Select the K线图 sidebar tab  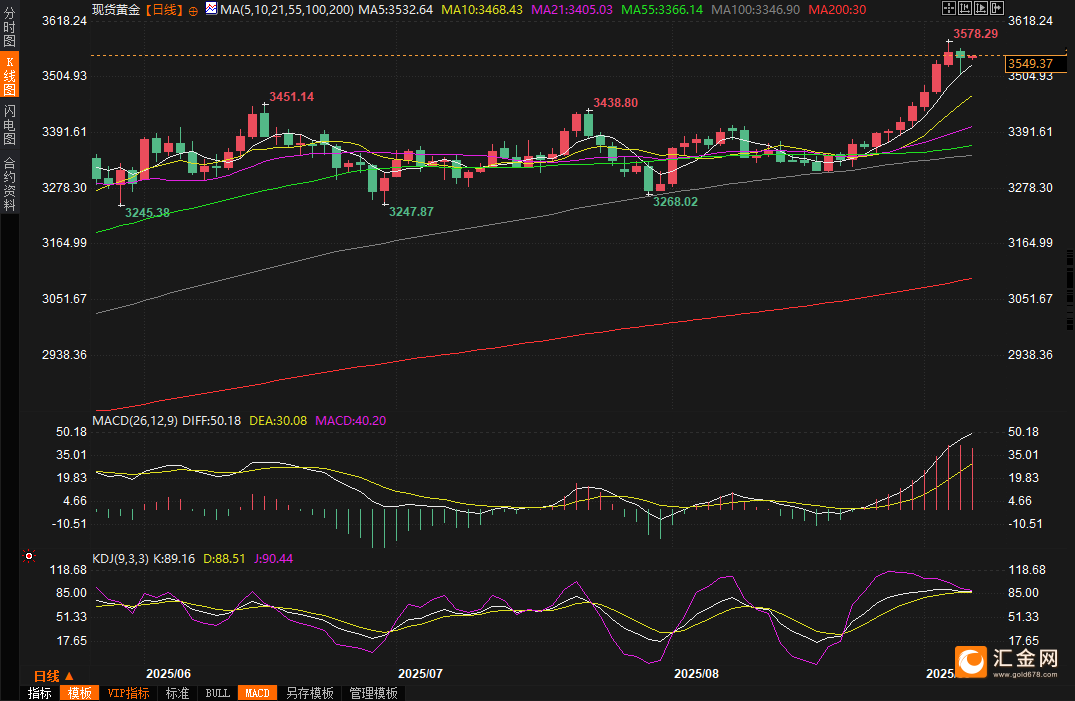[x=10, y=77]
